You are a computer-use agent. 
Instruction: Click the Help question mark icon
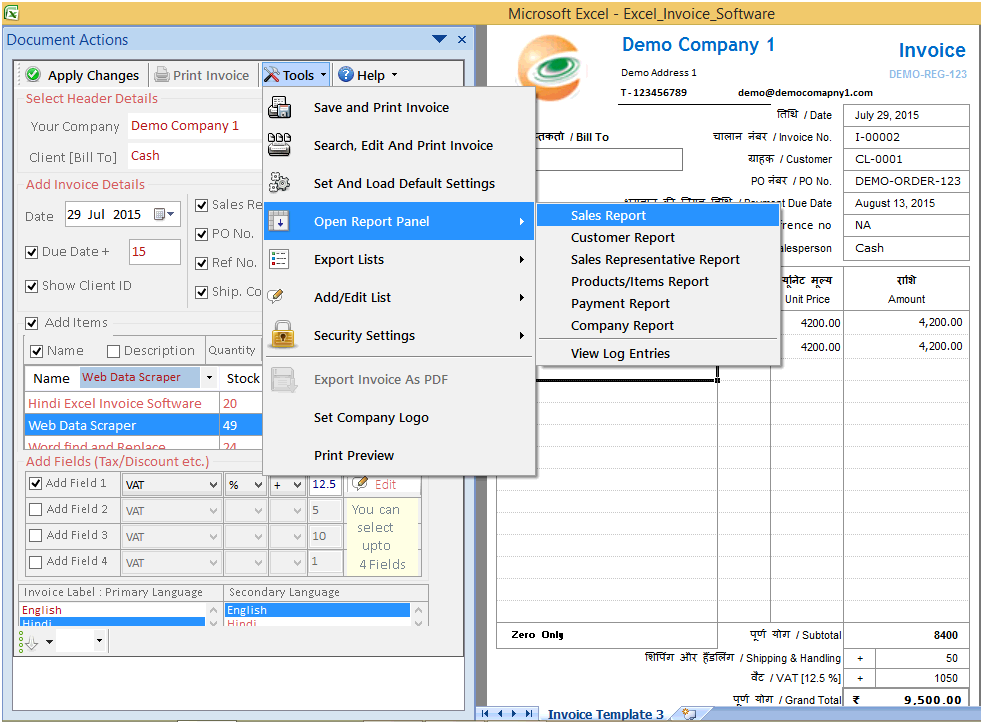click(346, 75)
